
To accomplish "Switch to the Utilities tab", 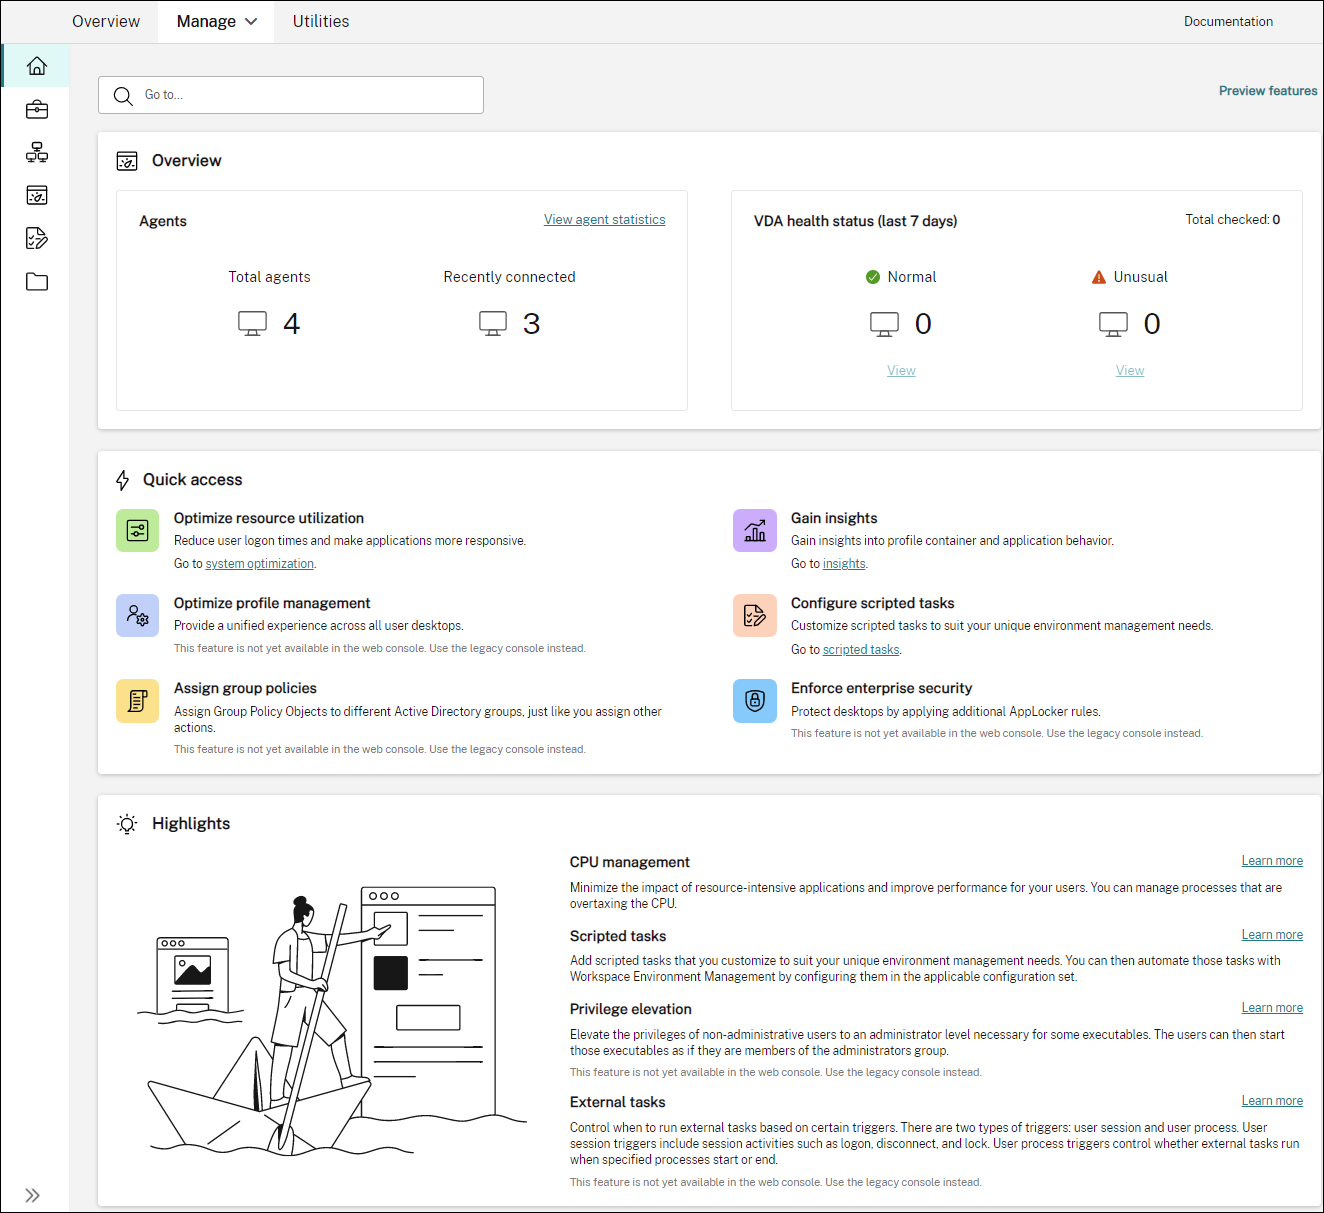I will coord(321,22).
